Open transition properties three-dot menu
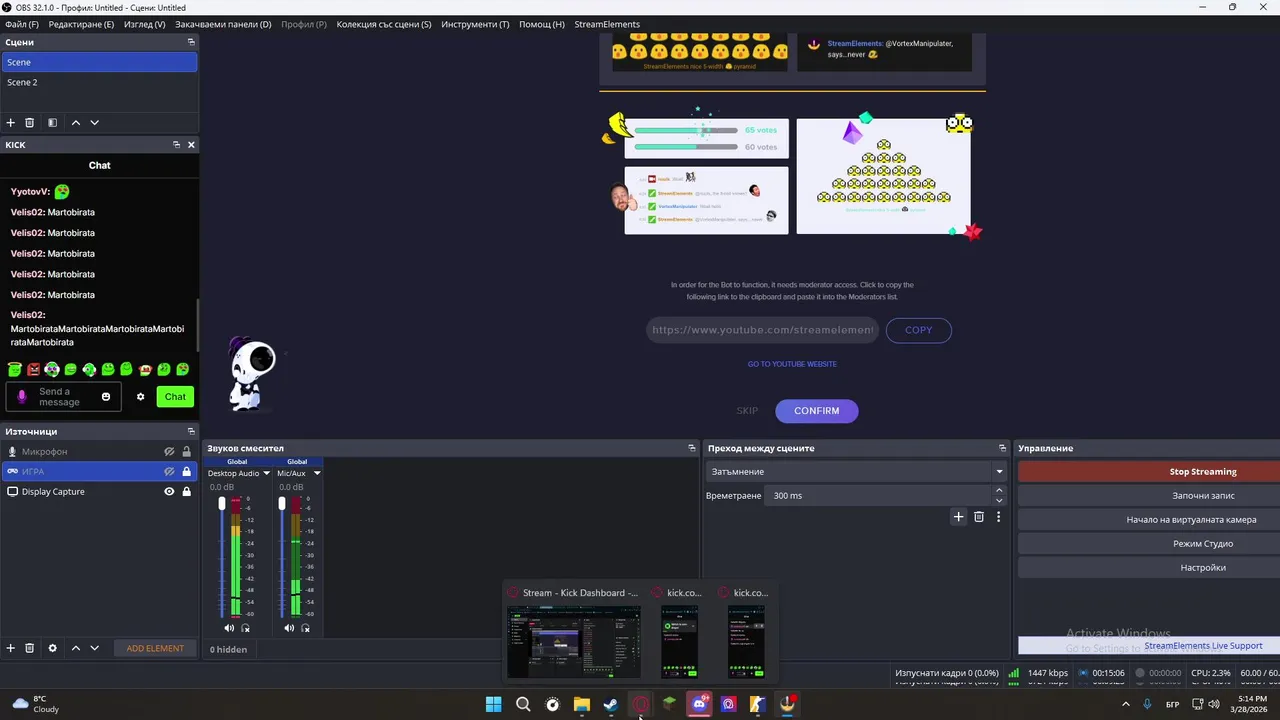Viewport: 1280px width, 720px height. [998, 517]
